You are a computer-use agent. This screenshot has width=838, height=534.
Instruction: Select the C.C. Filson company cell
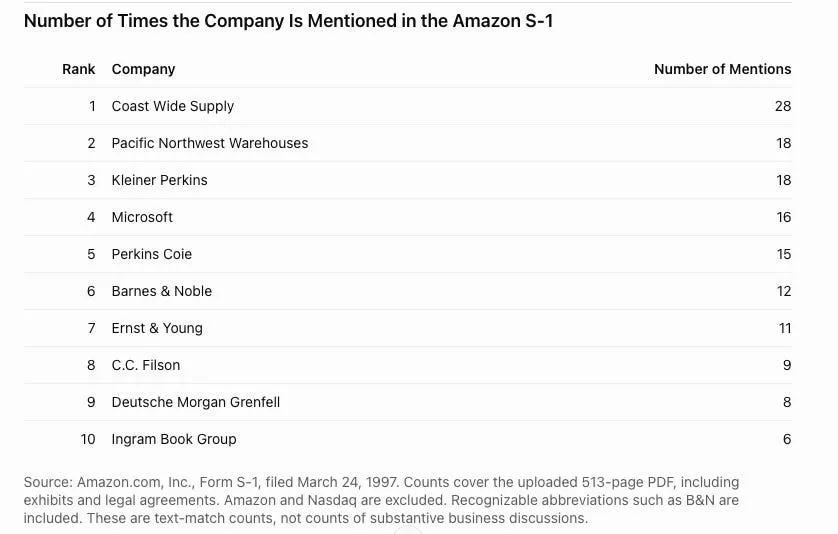tap(145, 365)
